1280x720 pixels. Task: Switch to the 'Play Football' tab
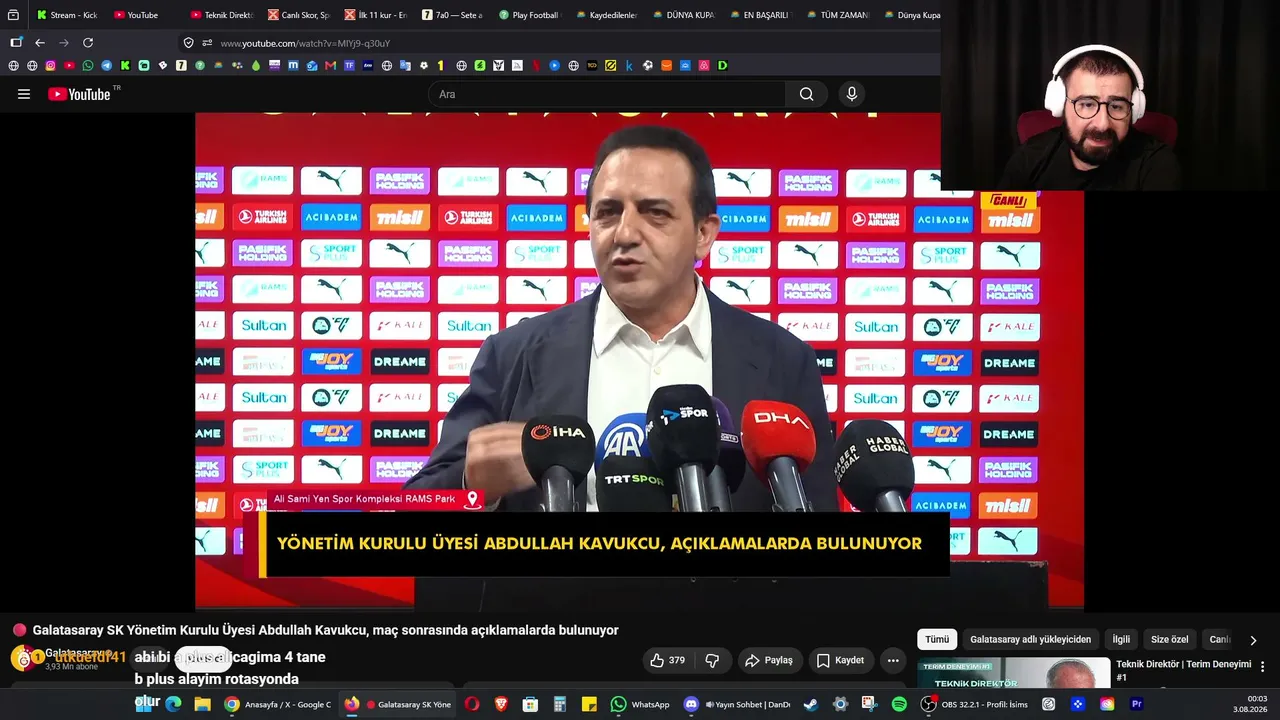(529, 15)
